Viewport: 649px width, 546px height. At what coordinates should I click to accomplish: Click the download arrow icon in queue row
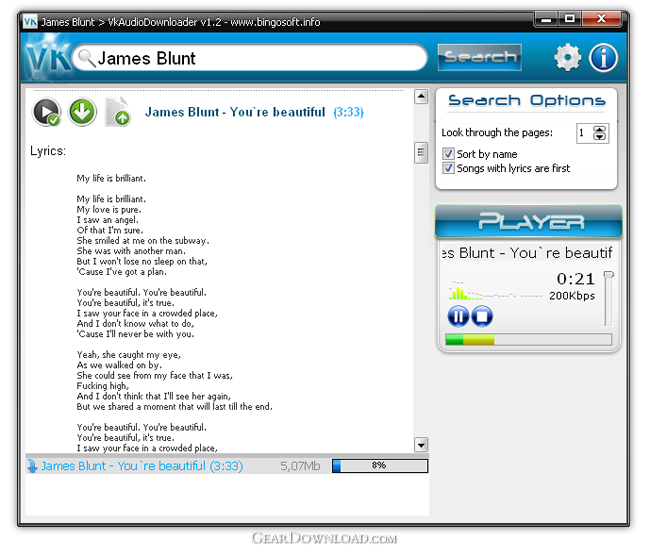point(32,466)
